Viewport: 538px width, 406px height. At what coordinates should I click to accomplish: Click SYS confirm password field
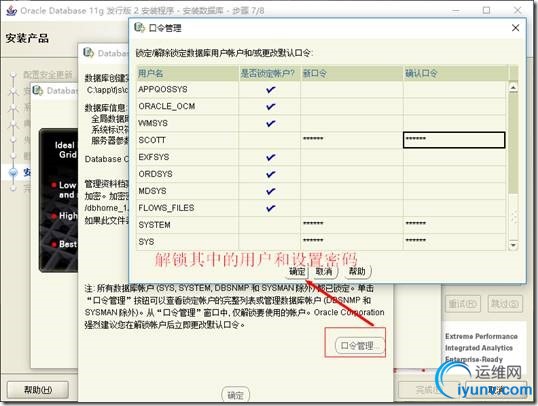tap(454, 242)
